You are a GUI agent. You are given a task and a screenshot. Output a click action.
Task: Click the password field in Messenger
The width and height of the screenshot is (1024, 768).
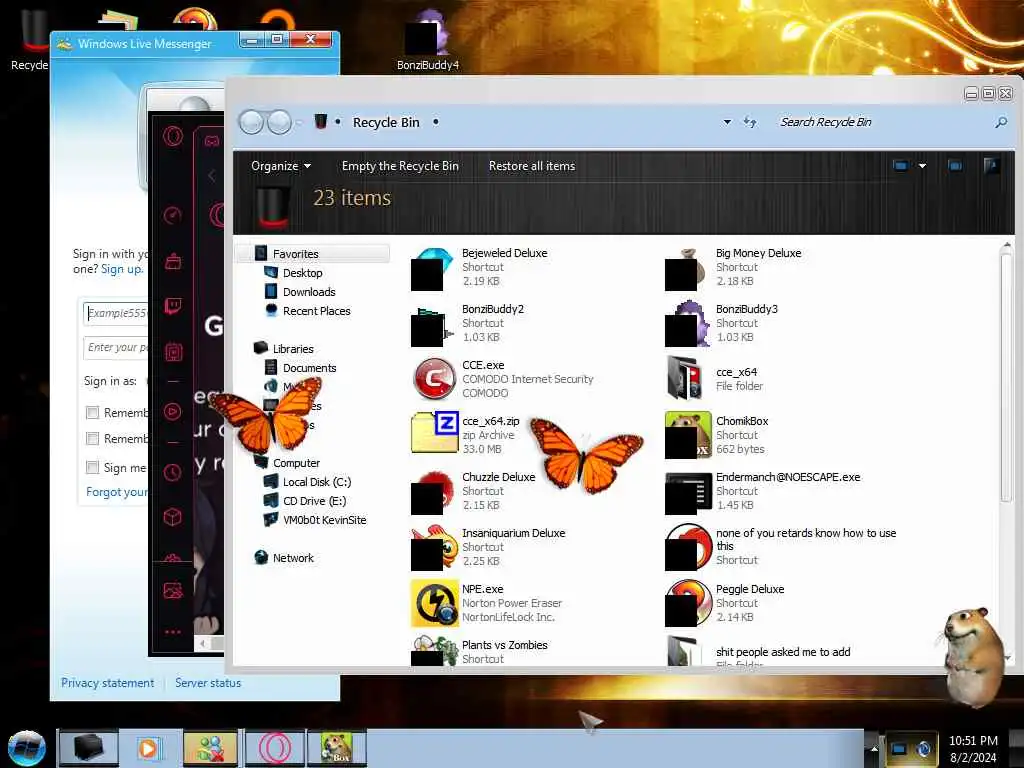point(116,347)
